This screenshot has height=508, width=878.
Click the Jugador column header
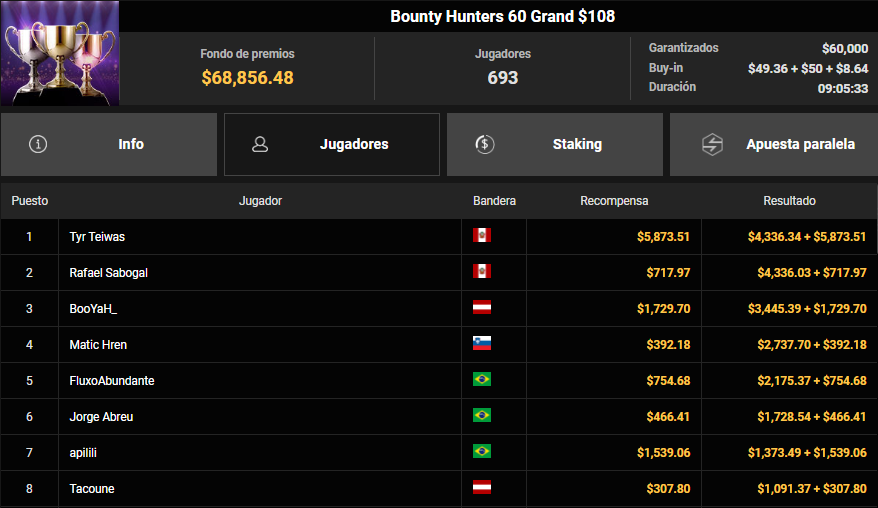260,201
